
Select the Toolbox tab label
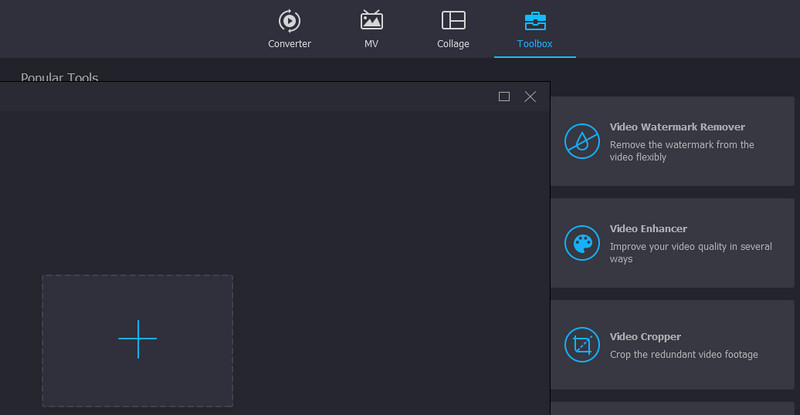pyautogui.click(x=535, y=44)
